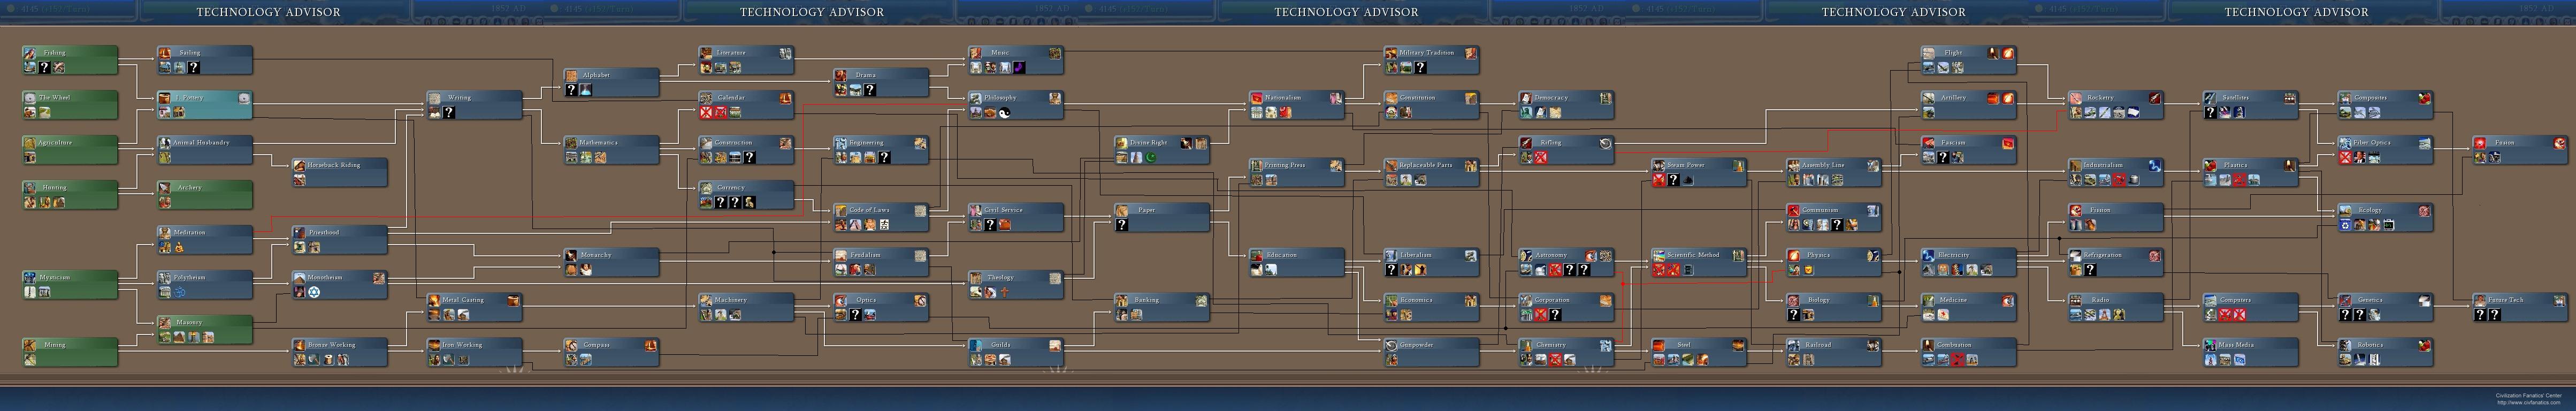The width and height of the screenshot is (2576, 411).
Task: Pick the Mathematics technology box
Action: [610, 150]
